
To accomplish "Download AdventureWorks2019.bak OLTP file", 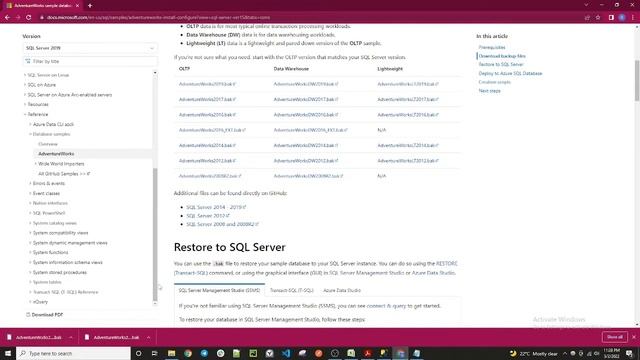I will click(207, 84).
